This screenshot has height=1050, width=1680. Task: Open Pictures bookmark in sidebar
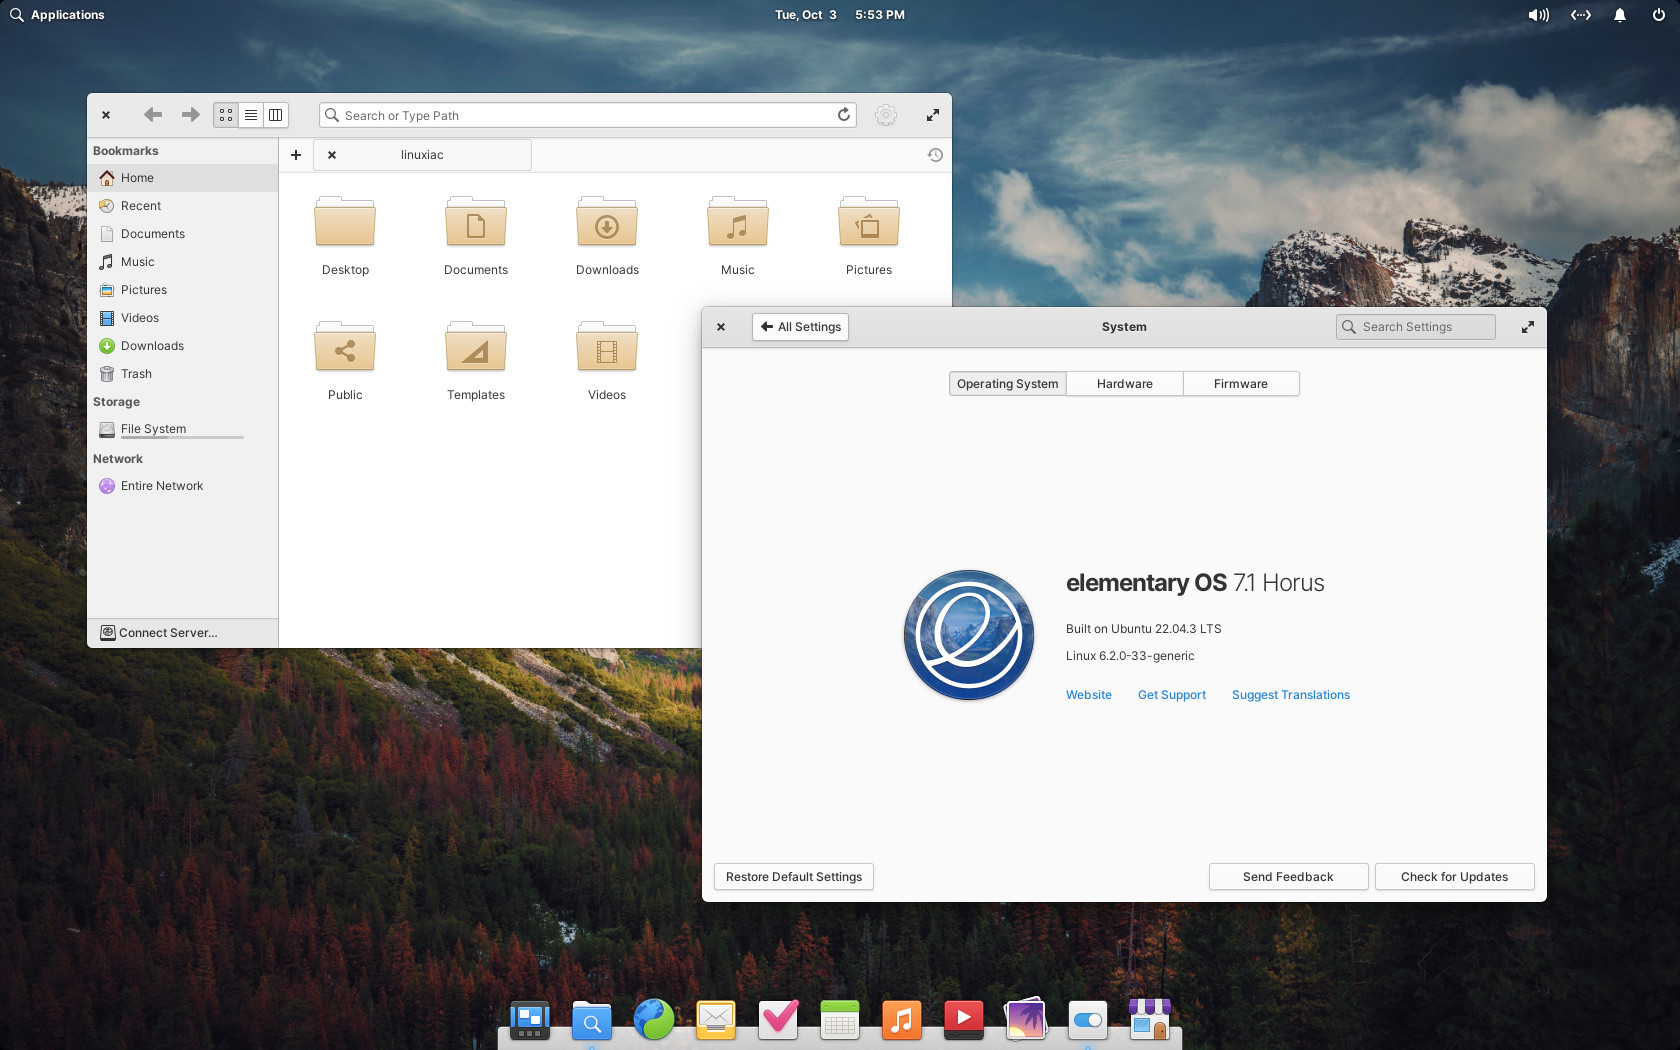182,290
